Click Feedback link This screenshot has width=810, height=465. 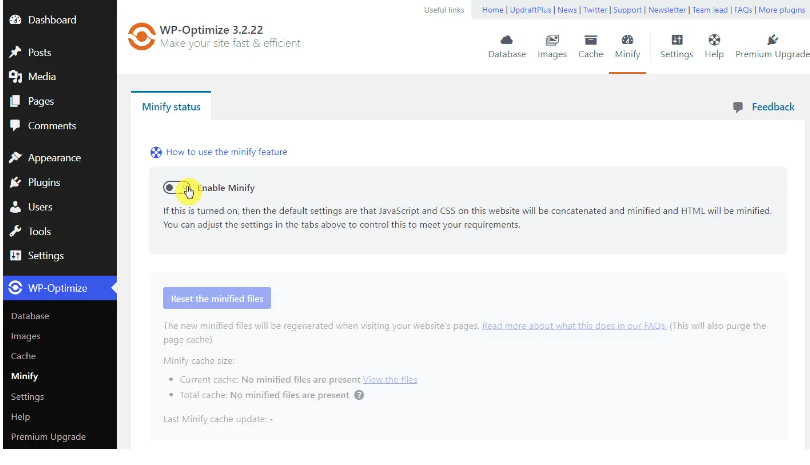[x=773, y=107]
